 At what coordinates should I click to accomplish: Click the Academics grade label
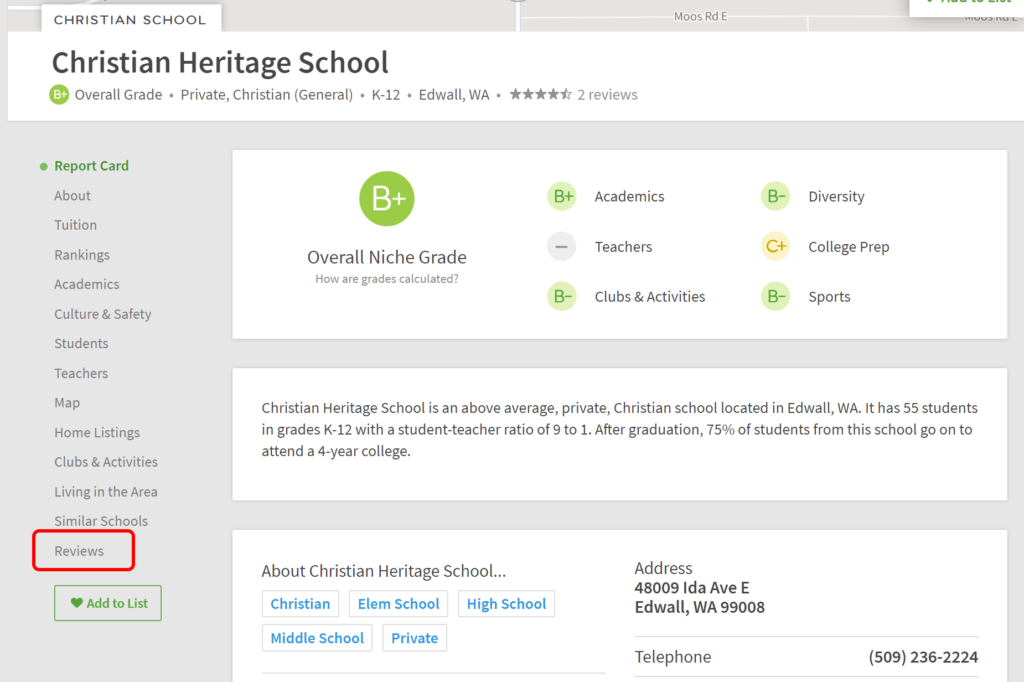pos(630,196)
